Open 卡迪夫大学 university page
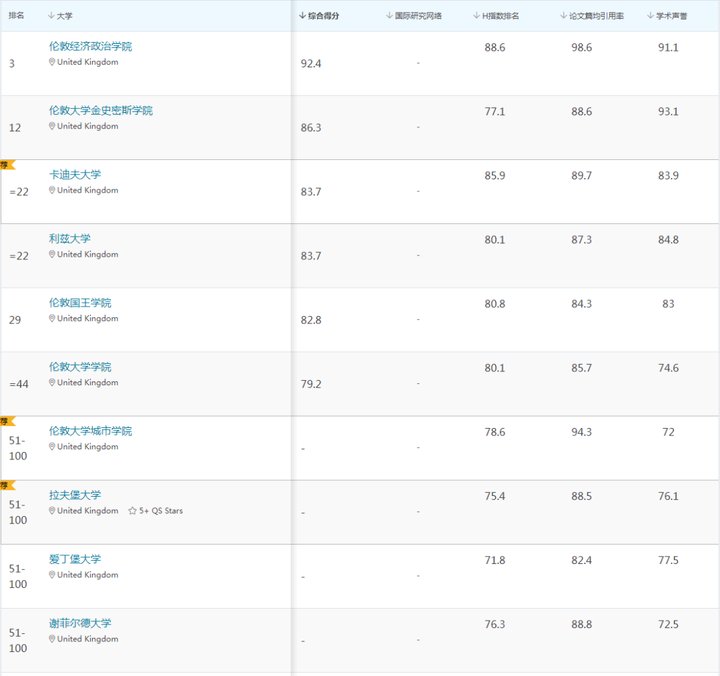The height and width of the screenshot is (676, 720). coord(75,175)
